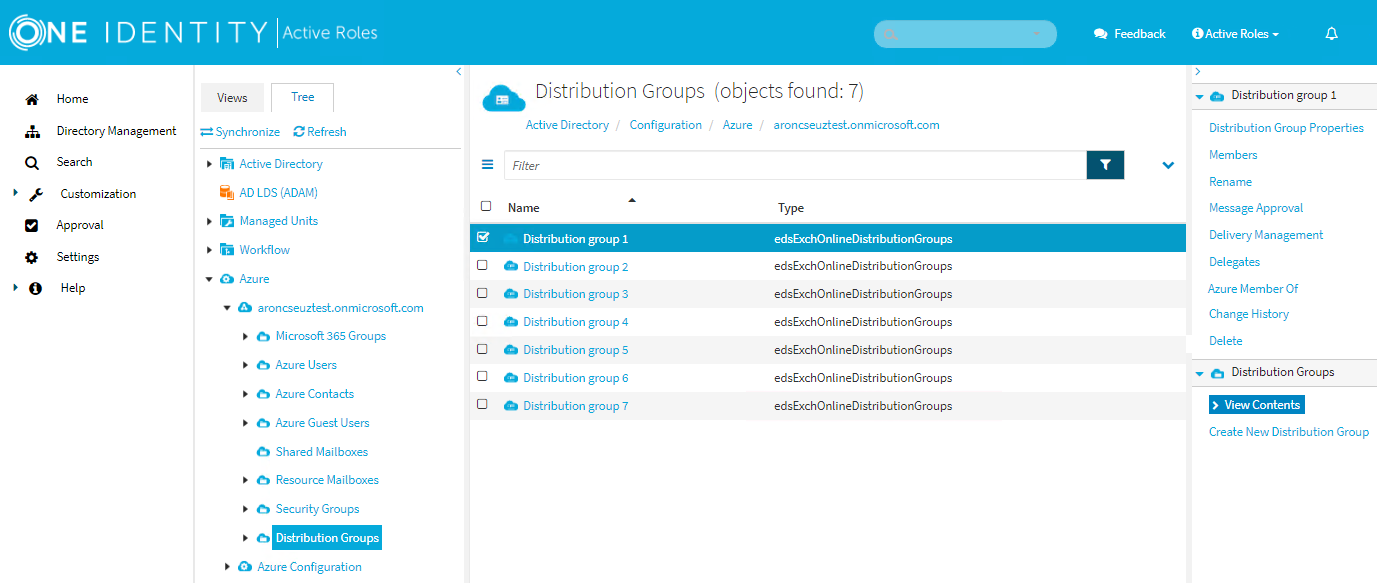
Task: Expand the Azure Users node
Action: [x=246, y=365]
